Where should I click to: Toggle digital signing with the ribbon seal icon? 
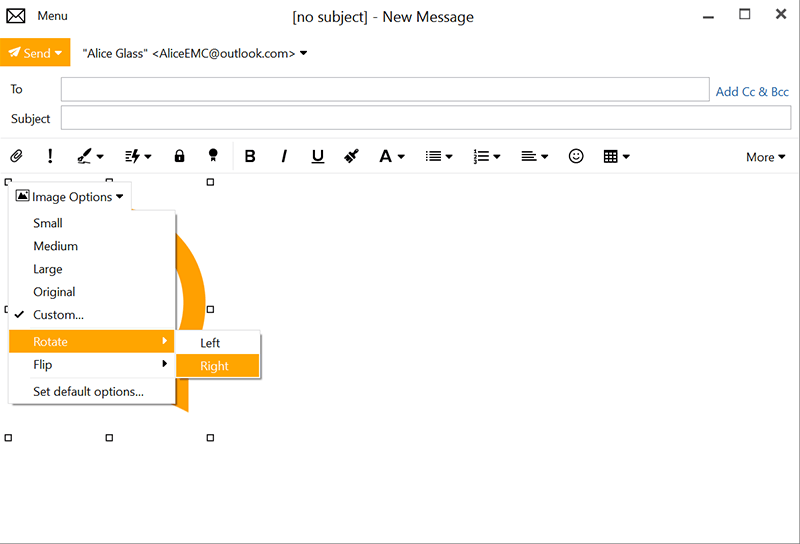(213, 156)
